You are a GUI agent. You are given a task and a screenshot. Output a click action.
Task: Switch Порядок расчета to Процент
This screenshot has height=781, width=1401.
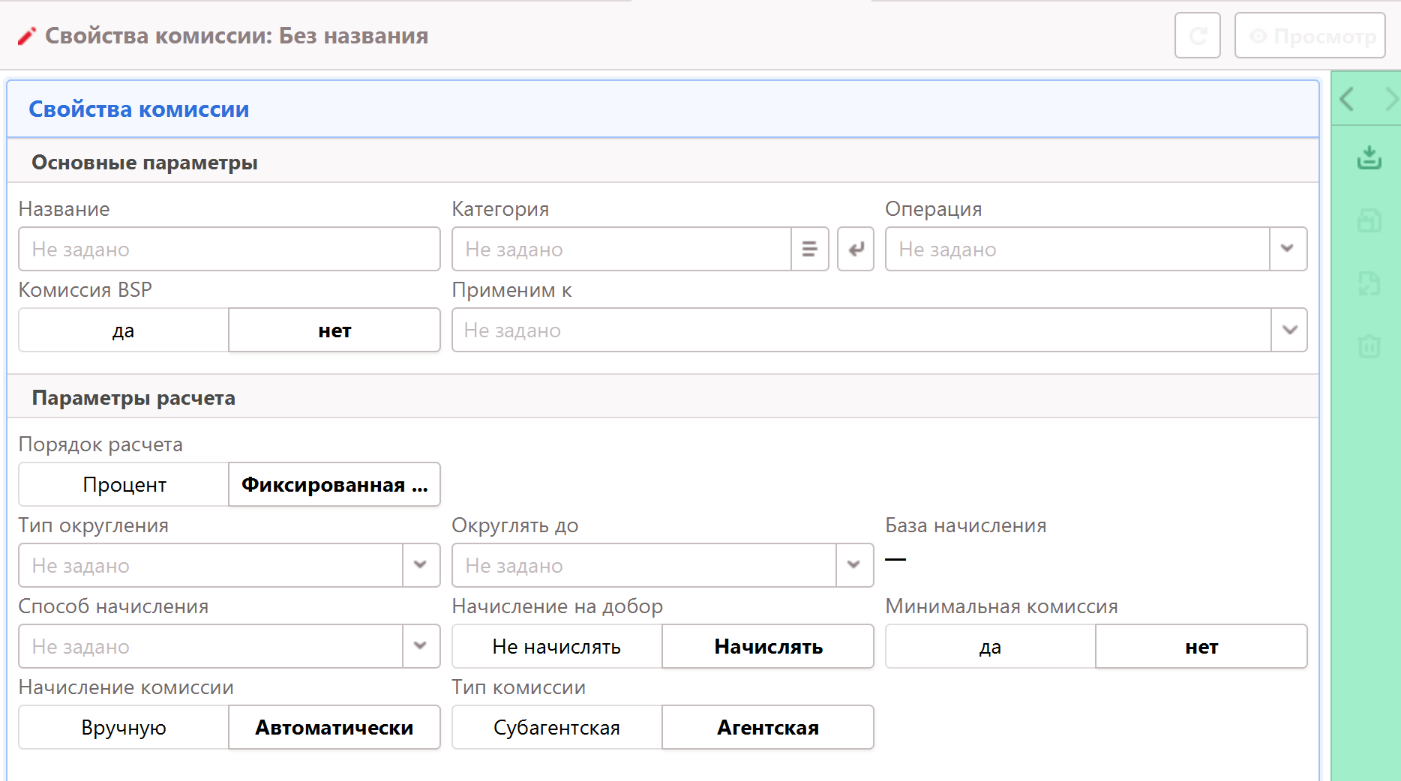tap(124, 485)
